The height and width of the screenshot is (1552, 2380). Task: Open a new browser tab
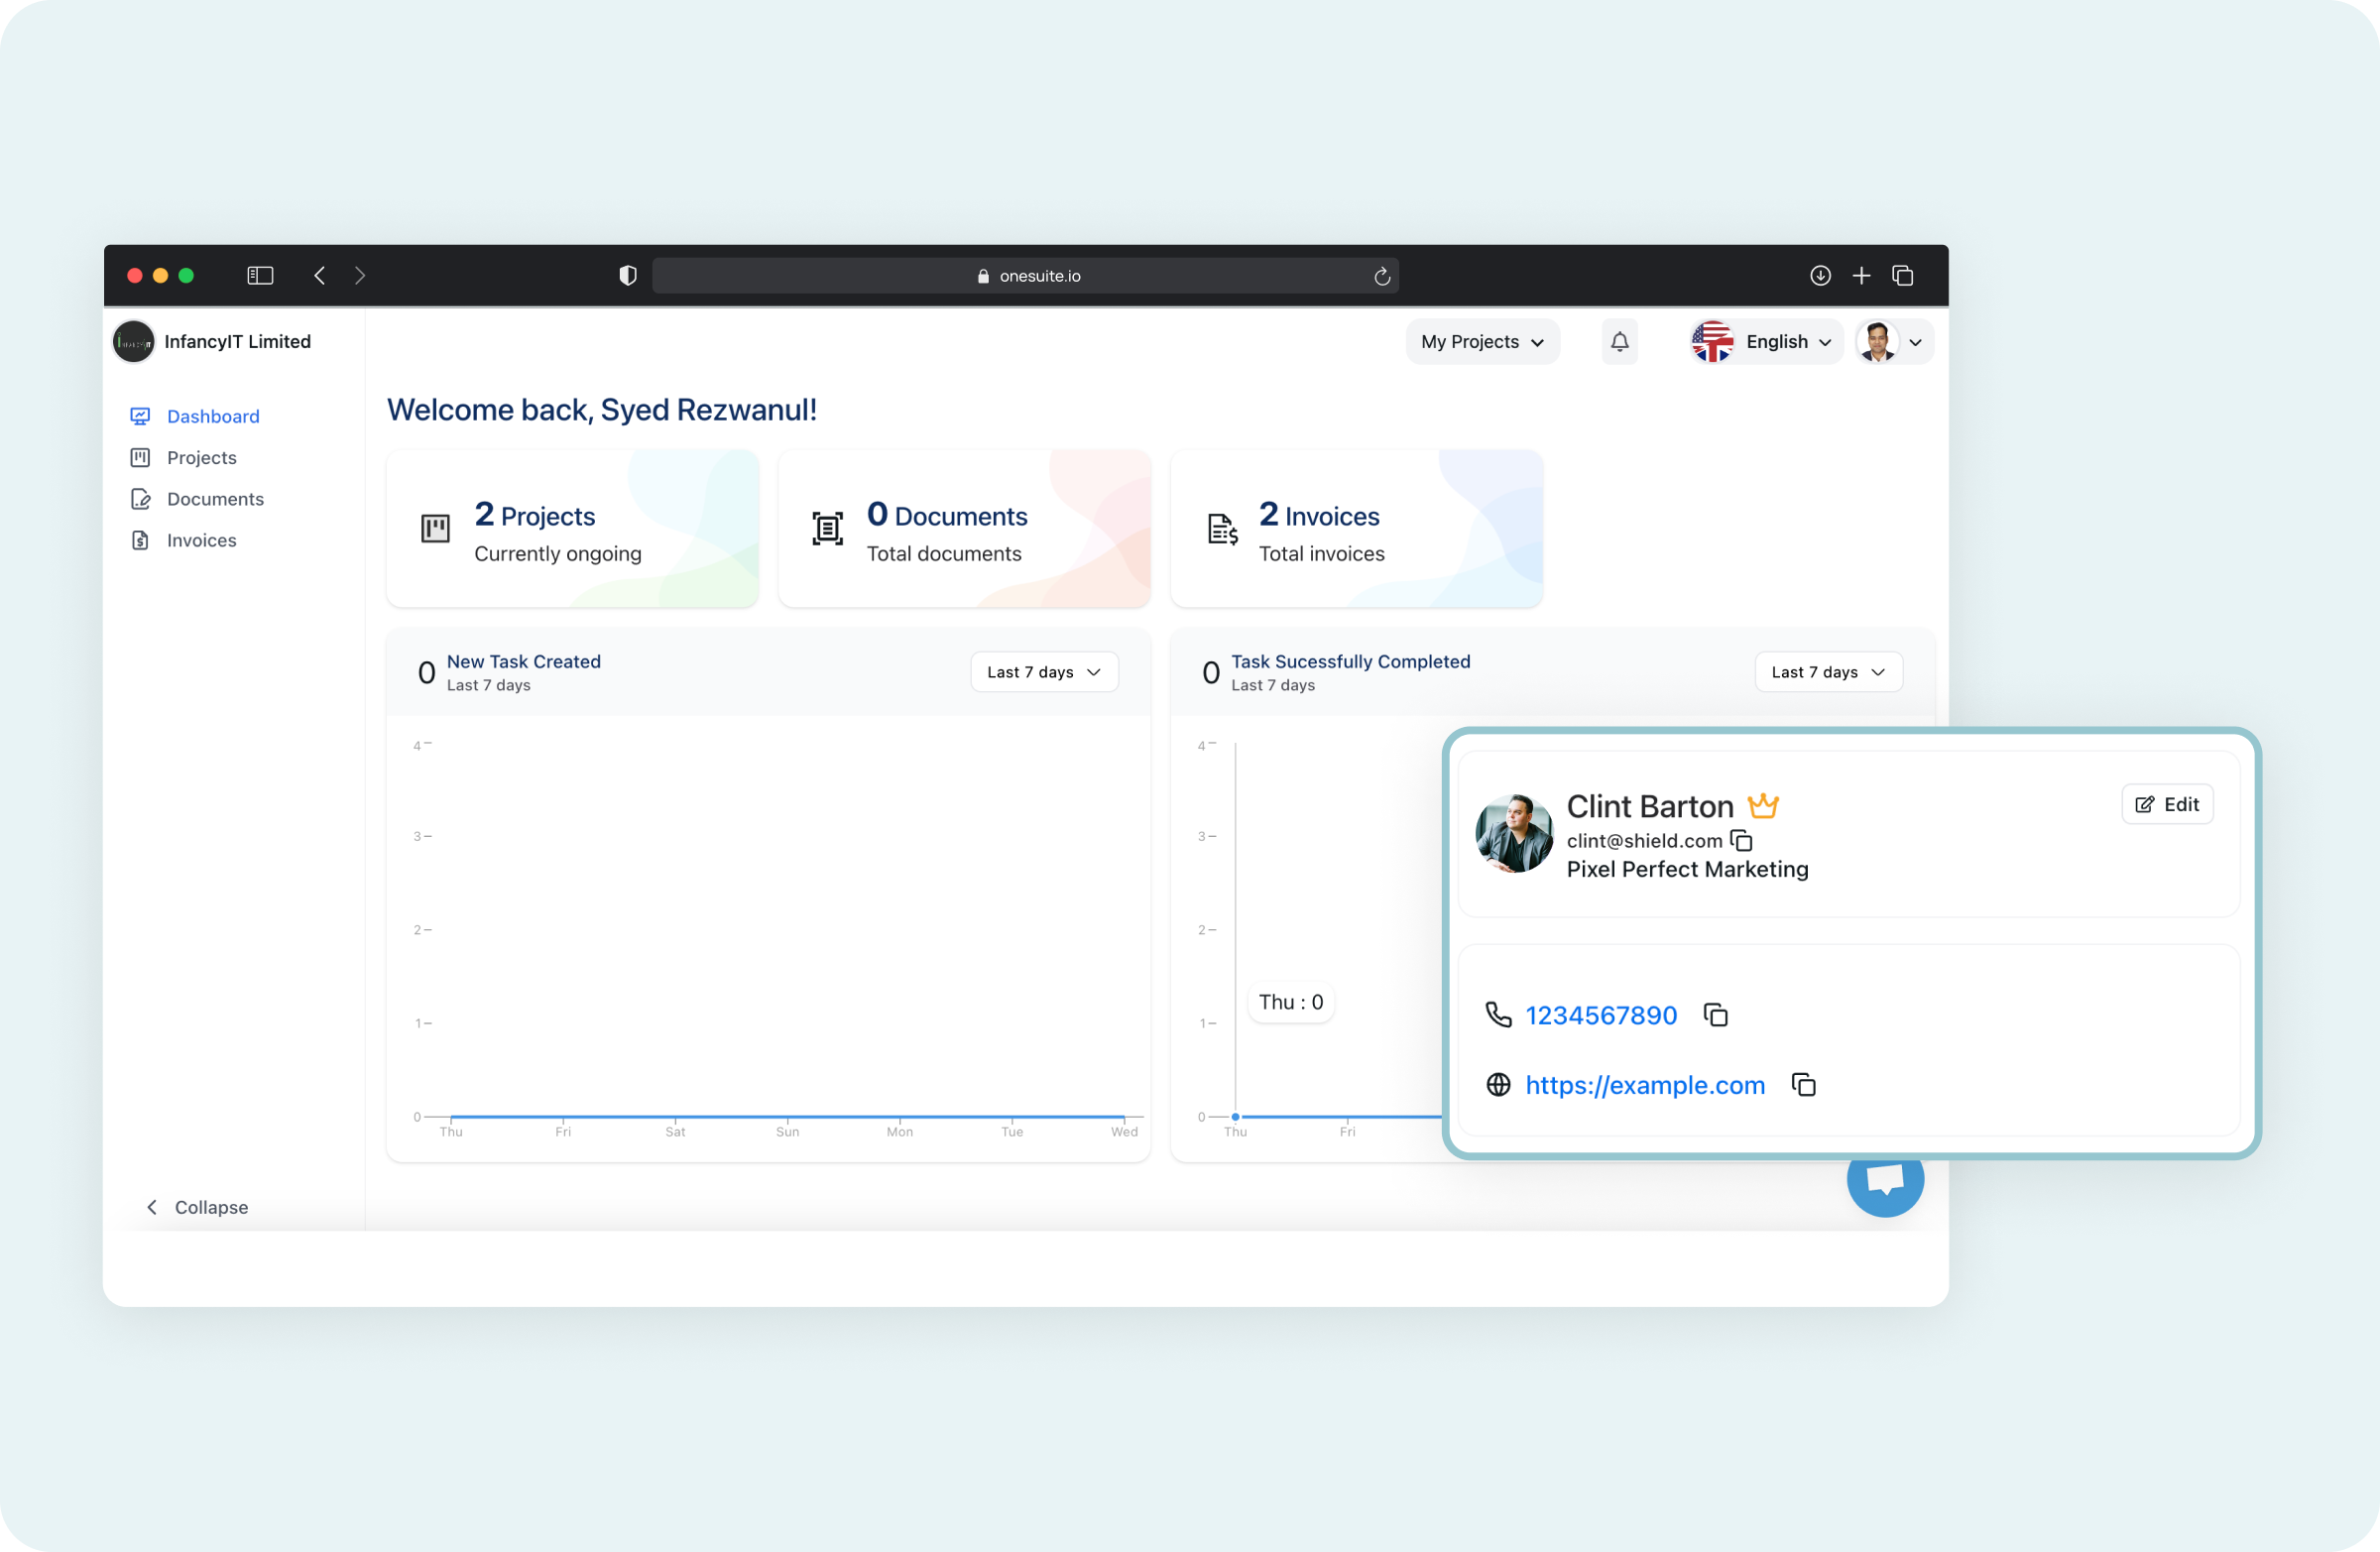pyautogui.click(x=1861, y=275)
